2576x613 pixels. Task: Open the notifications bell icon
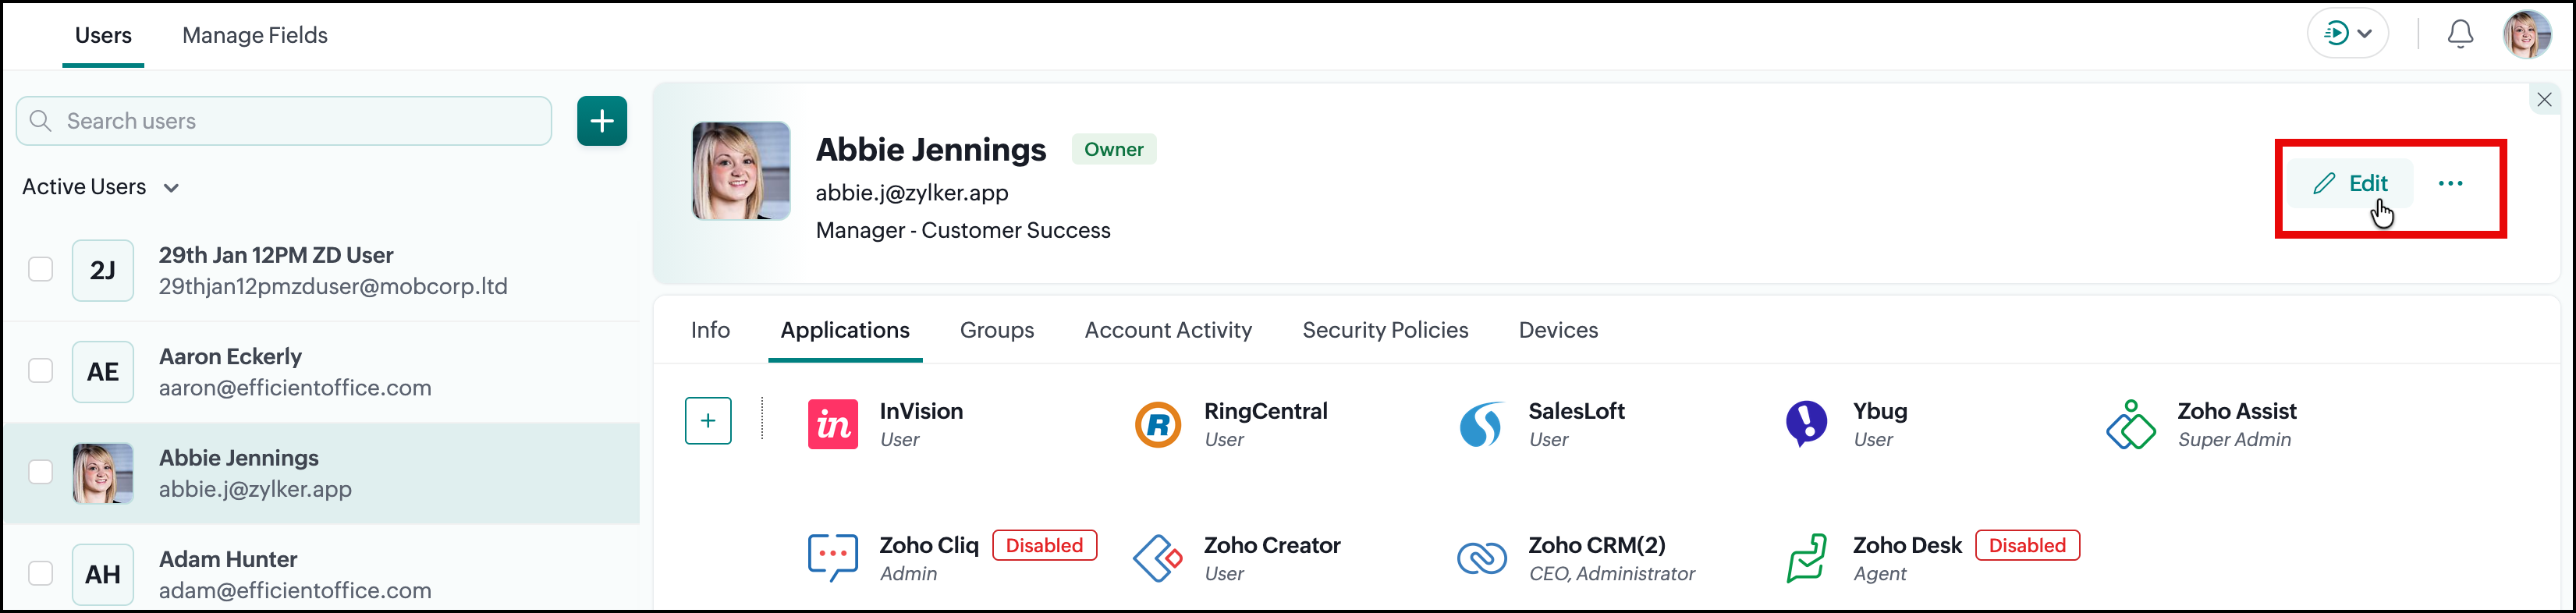click(2460, 34)
